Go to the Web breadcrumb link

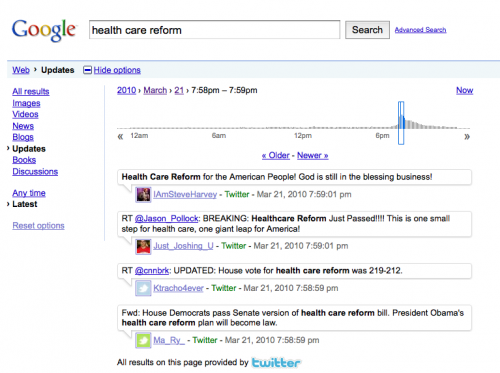coord(21,70)
